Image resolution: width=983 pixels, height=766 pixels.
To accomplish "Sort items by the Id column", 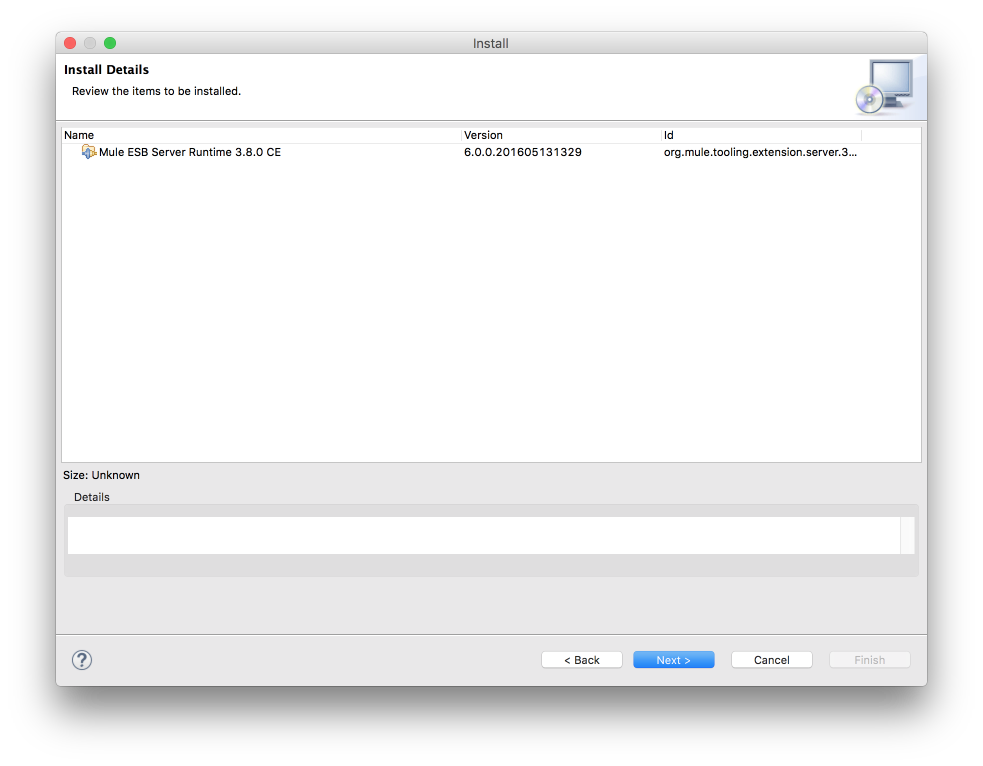I will pyautogui.click(x=761, y=135).
